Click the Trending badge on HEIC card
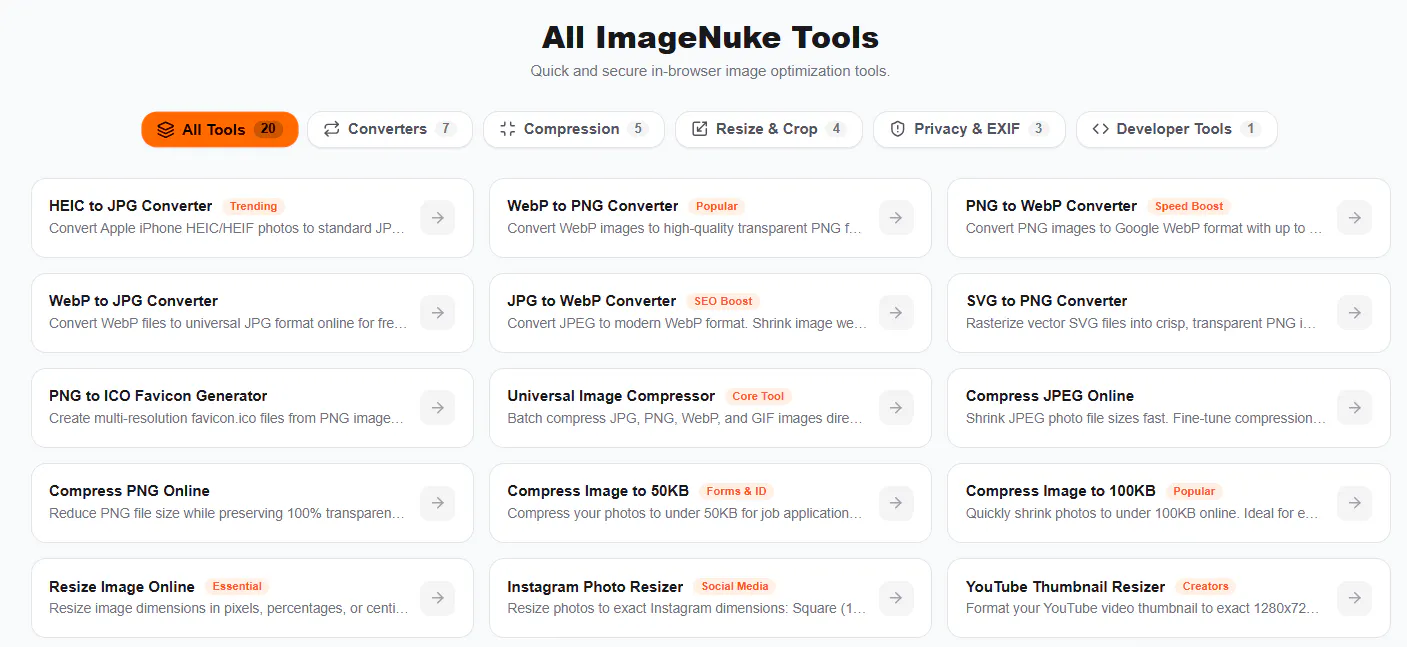 click(x=253, y=206)
